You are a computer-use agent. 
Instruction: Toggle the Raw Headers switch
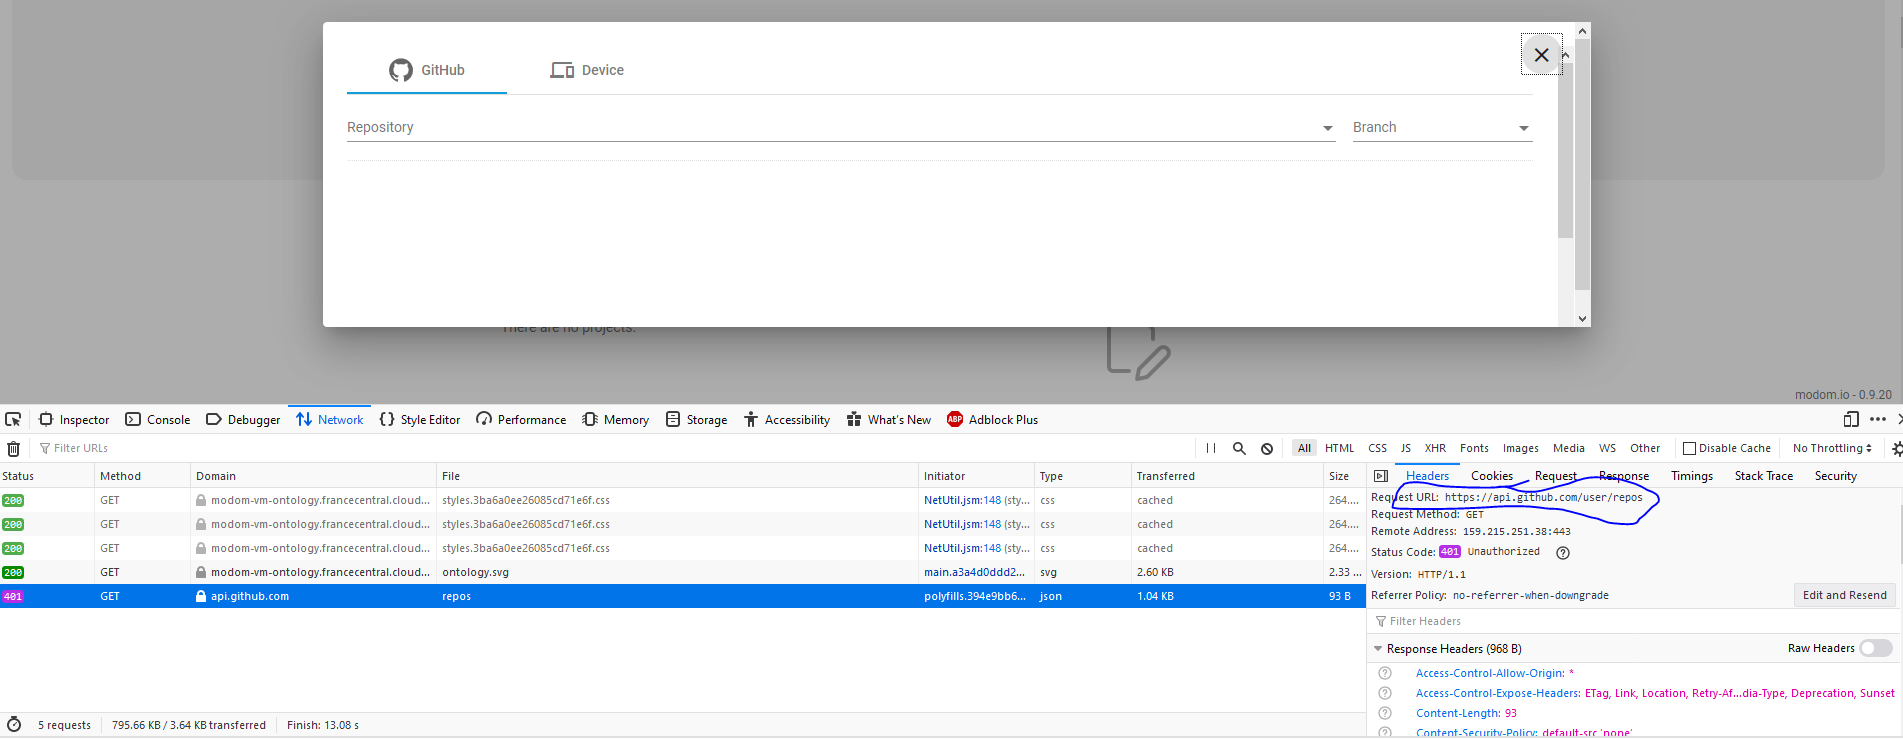[1876, 648]
